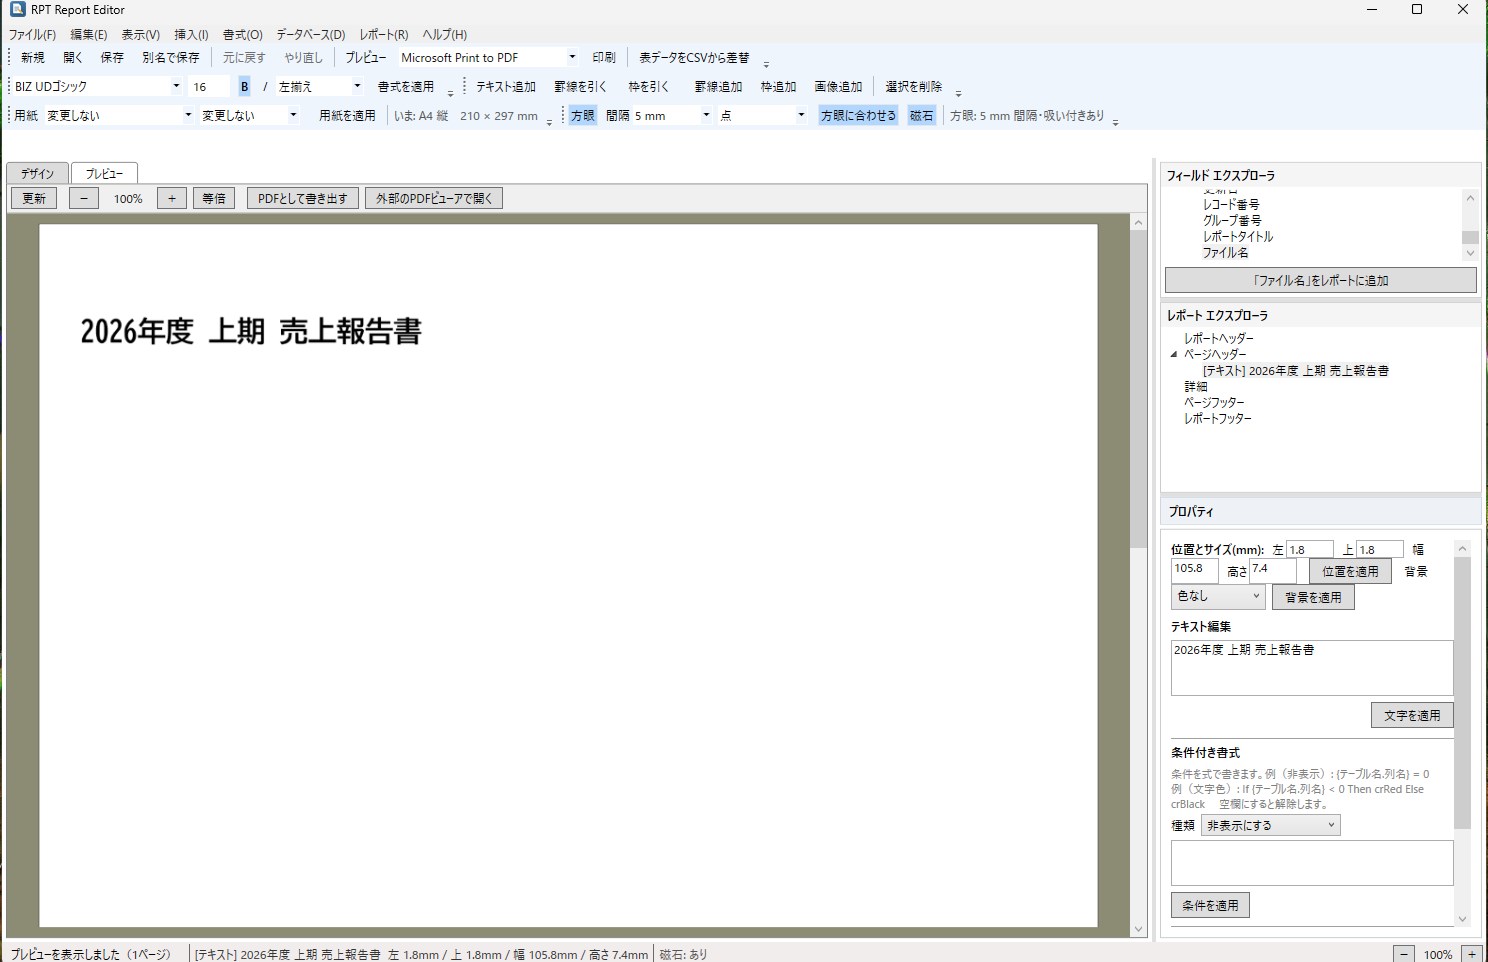Toggle Bold (B) formatting in toolbar

[x=244, y=87]
